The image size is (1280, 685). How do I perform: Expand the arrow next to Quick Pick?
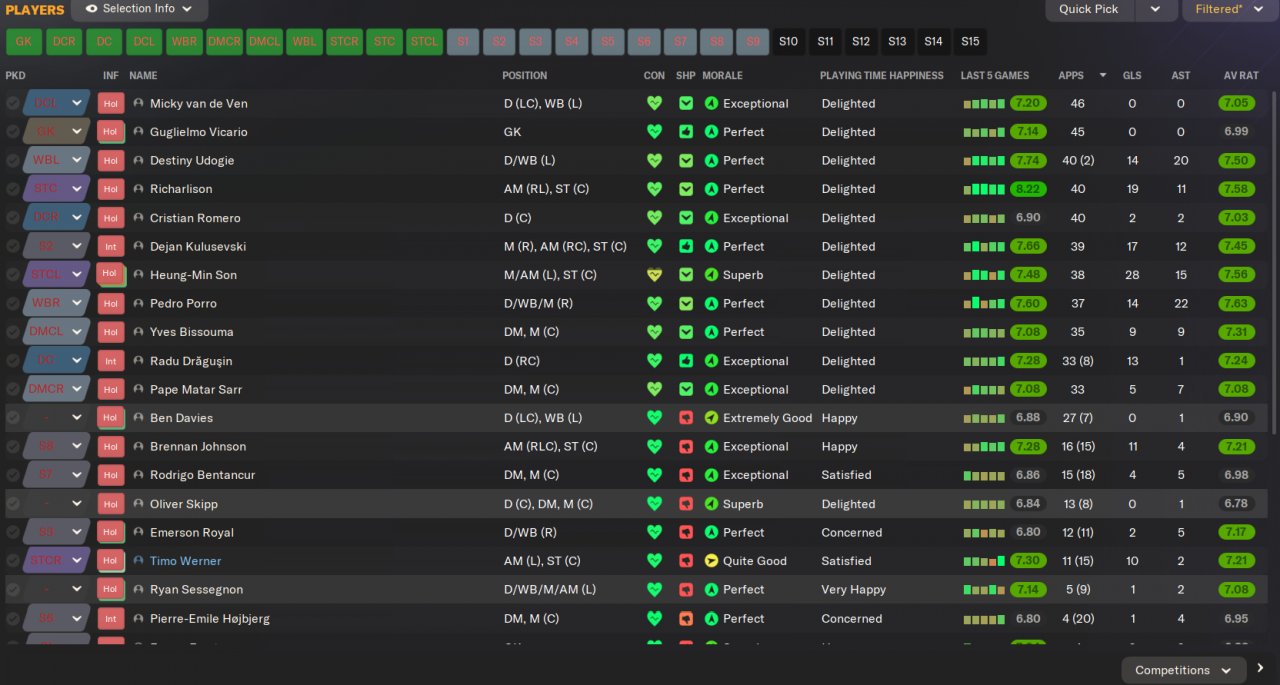(x=1155, y=9)
